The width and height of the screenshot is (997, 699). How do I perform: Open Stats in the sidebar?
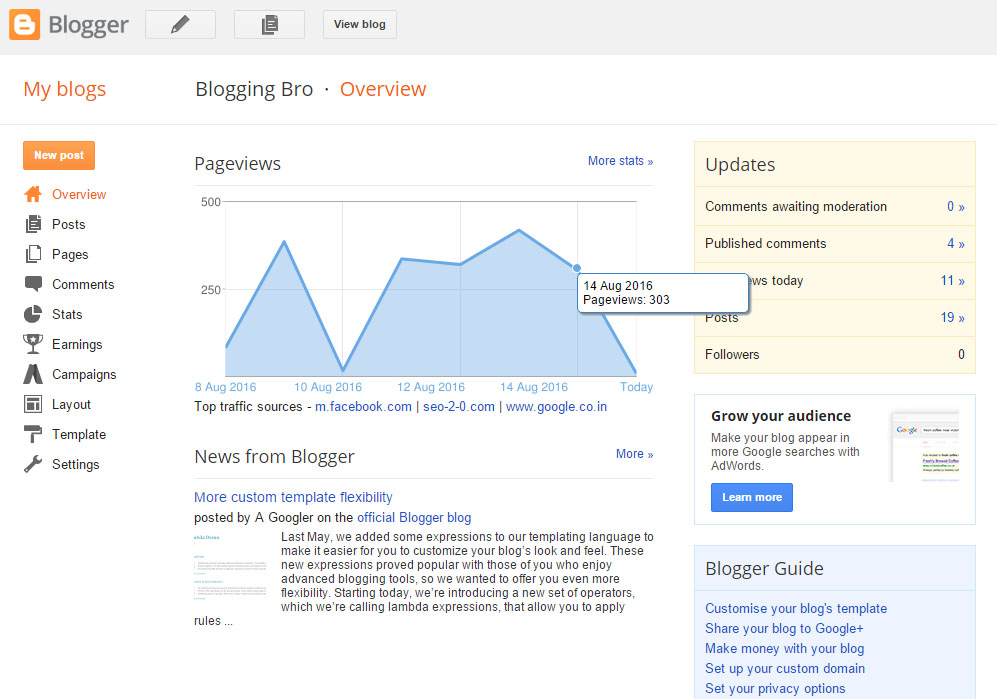tap(67, 314)
